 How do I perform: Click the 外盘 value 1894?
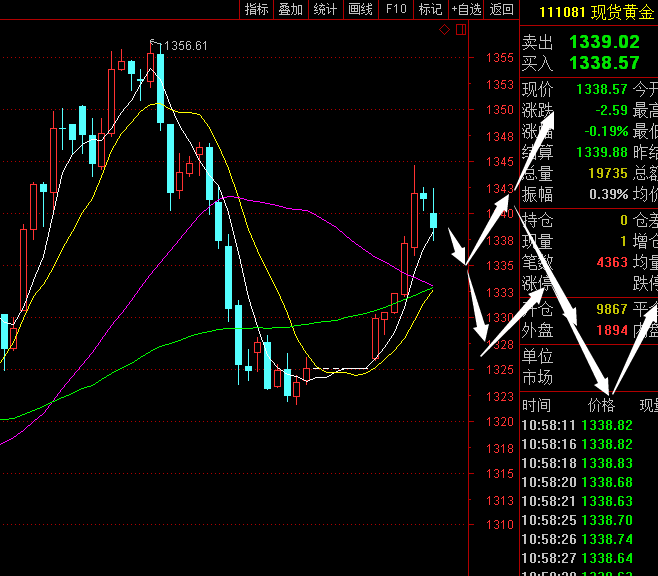pos(612,330)
